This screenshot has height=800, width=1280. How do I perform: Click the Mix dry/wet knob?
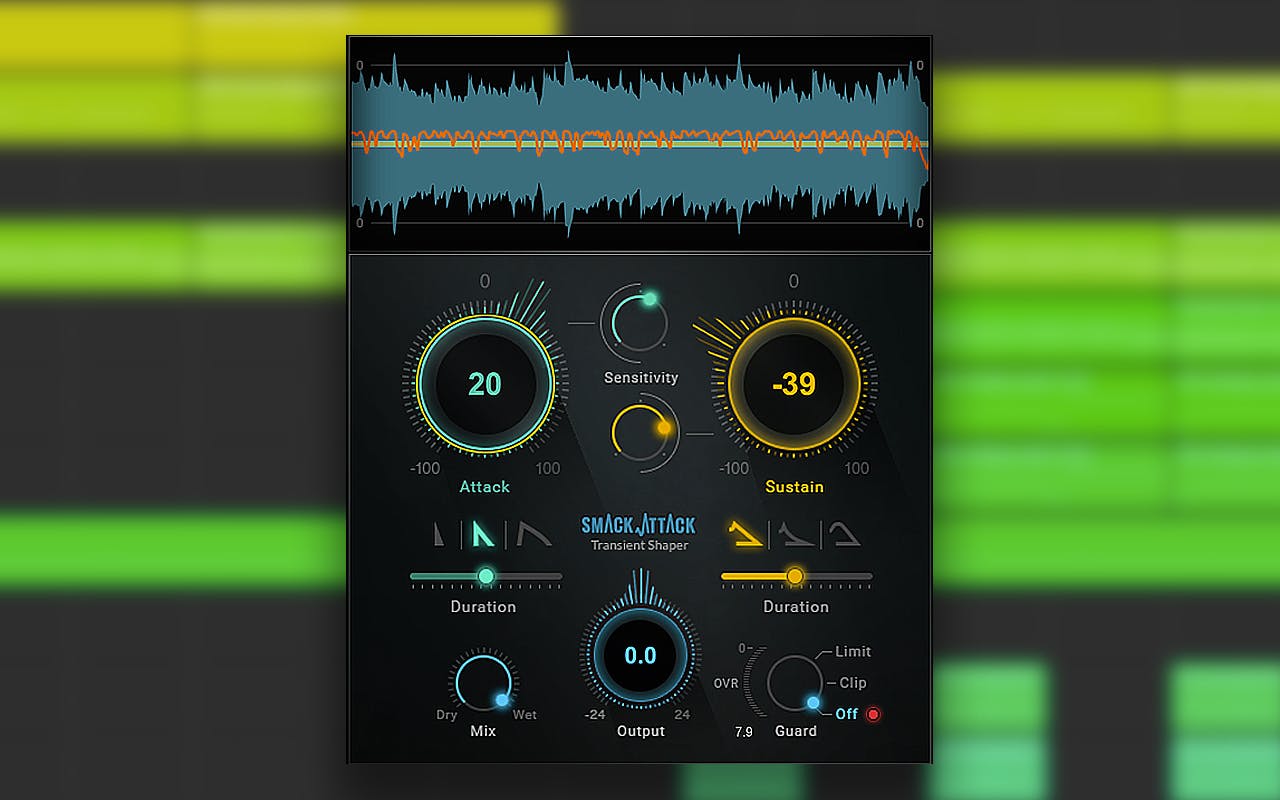[483, 683]
